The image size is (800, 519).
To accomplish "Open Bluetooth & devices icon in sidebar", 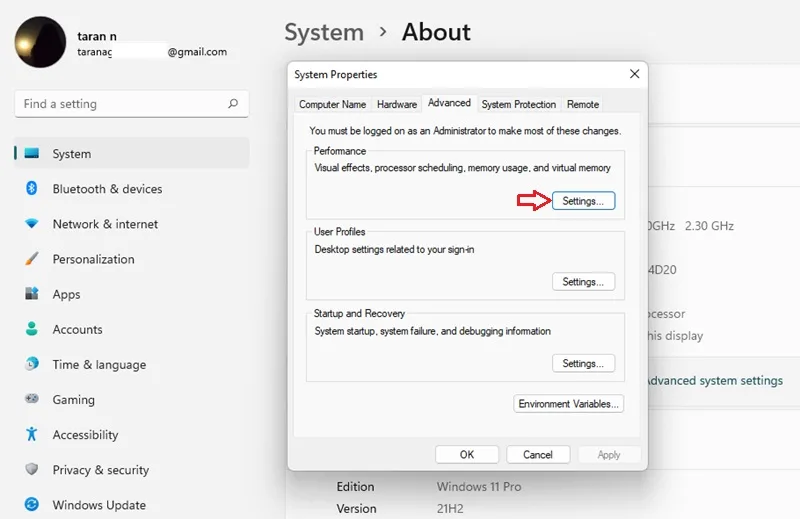I will click(x=32, y=188).
